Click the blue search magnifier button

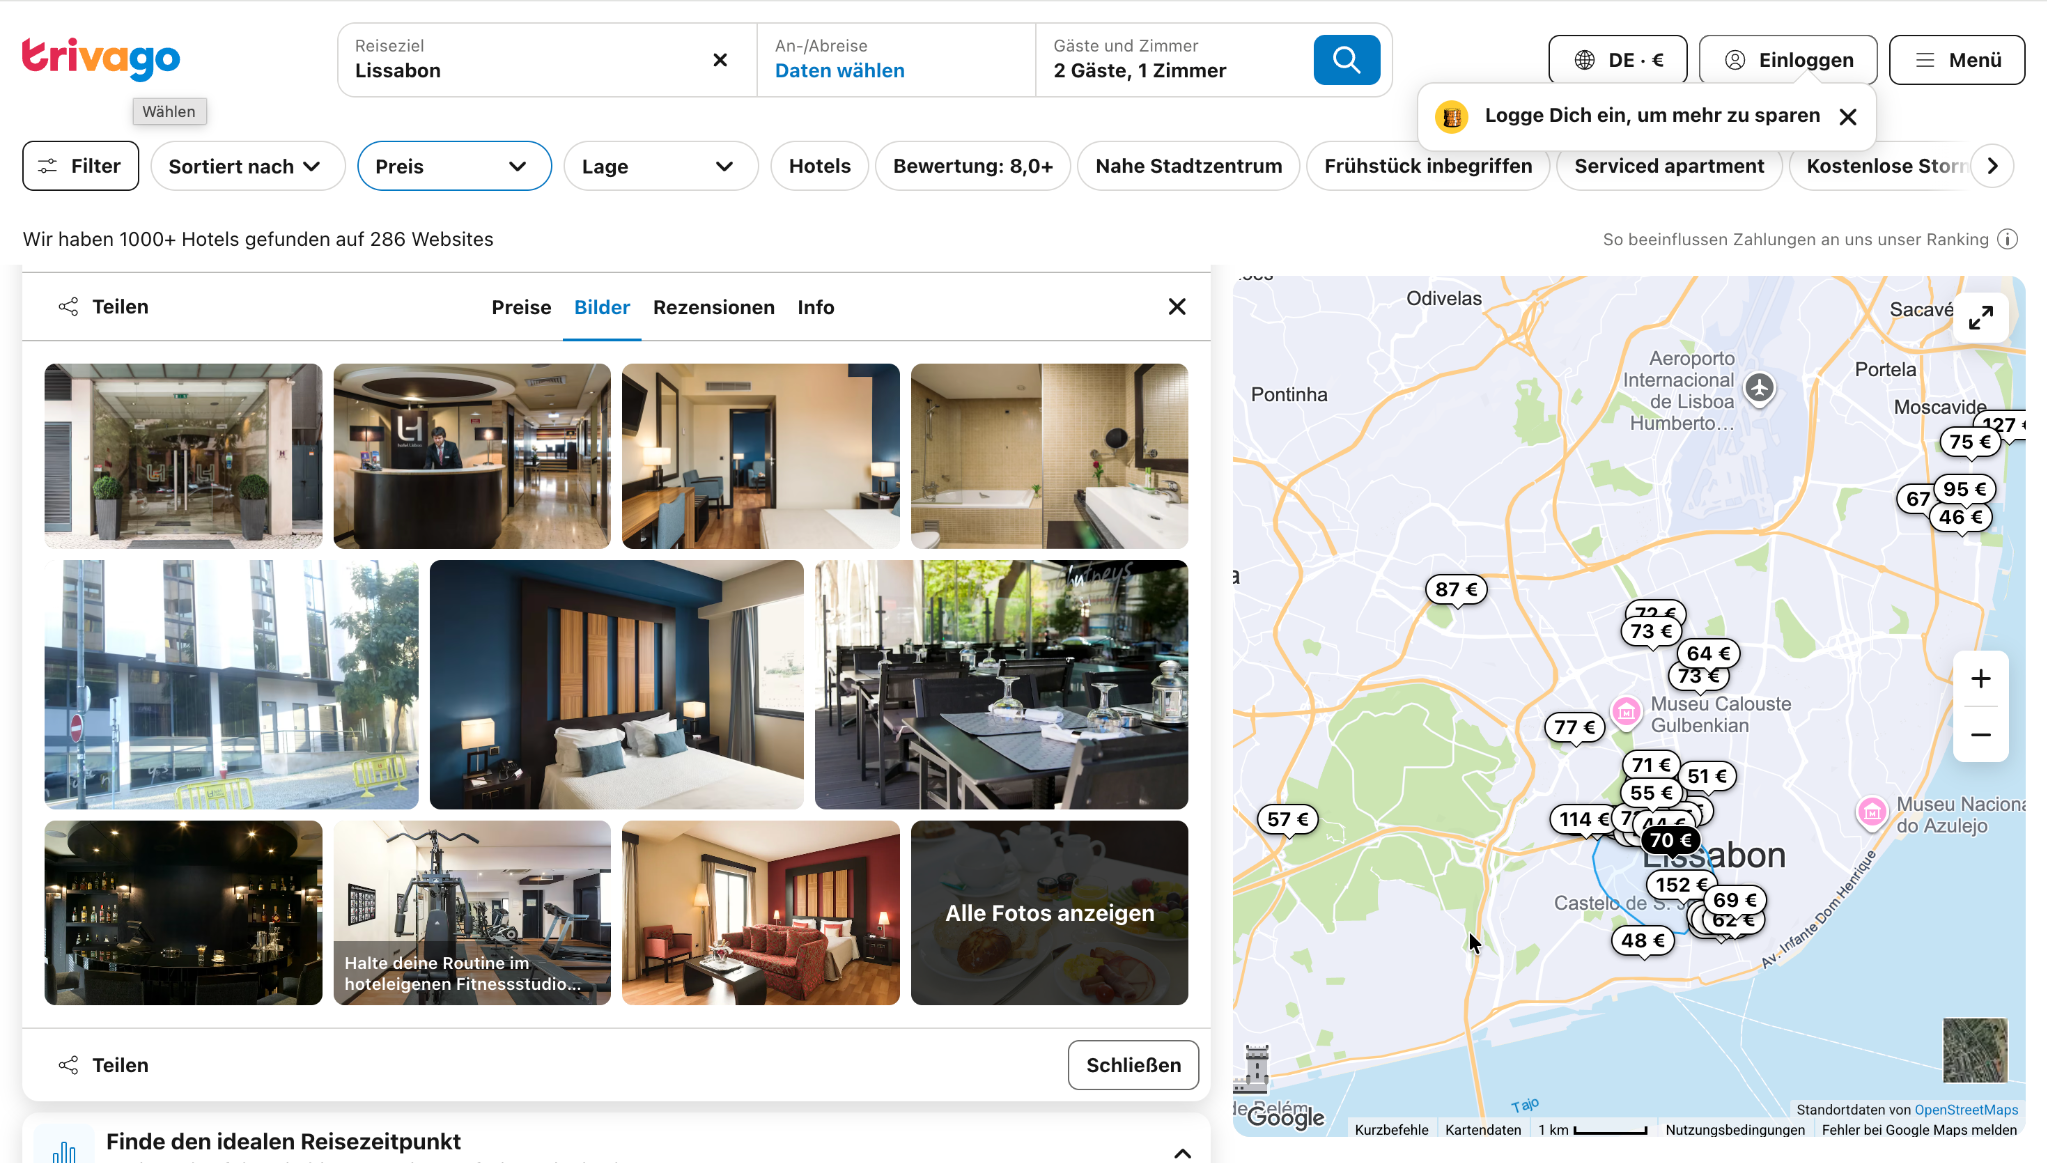1346,60
